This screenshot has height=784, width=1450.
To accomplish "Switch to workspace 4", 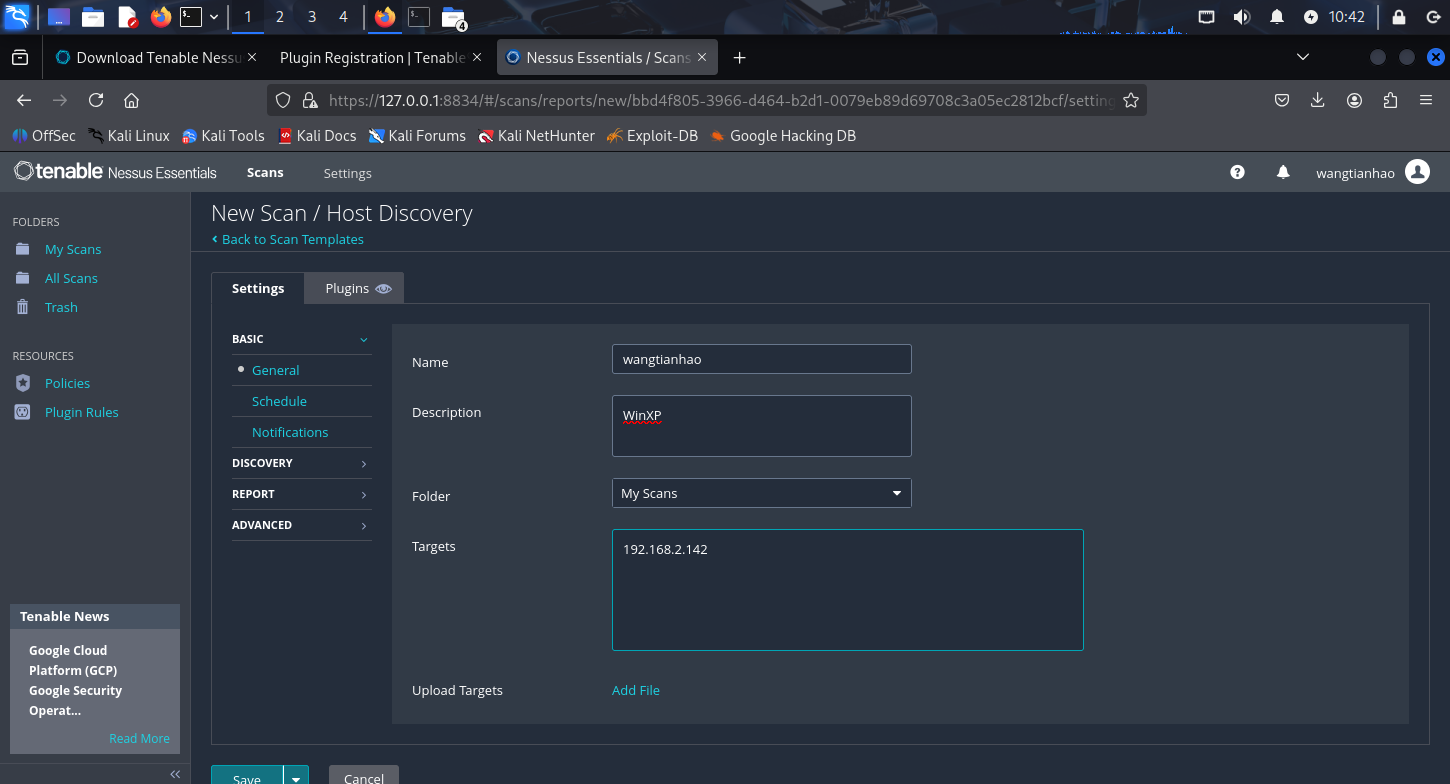I will pyautogui.click(x=343, y=17).
